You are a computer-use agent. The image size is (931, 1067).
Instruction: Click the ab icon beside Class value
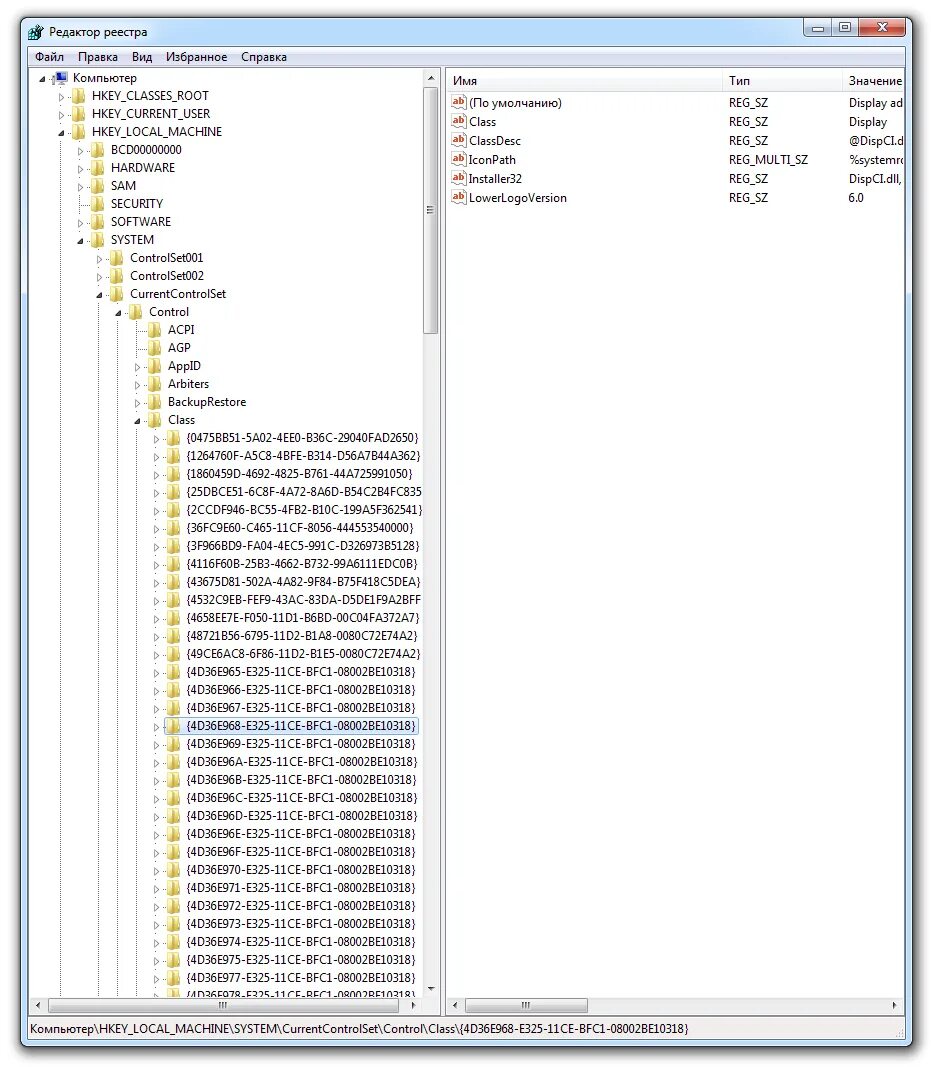458,121
